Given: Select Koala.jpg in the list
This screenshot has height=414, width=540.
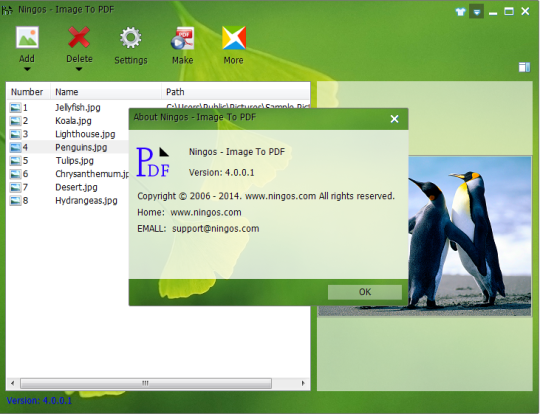Looking at the screenshot, I should pos(73,121).
